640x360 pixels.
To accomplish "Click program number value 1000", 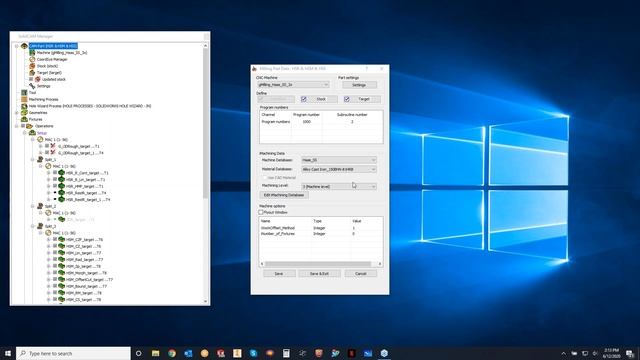I will tap(307, 122).
